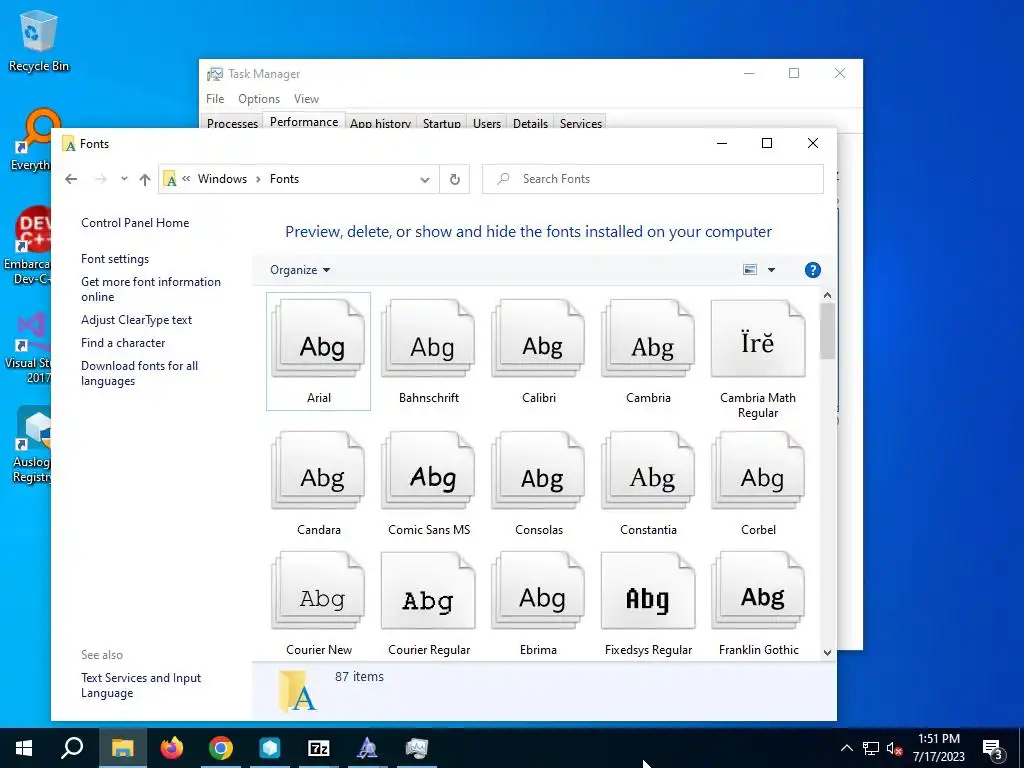Viewport: 1024px width, 768px height.
Task: Switch to Details tab in Task Manager
Action: [530, 123]
